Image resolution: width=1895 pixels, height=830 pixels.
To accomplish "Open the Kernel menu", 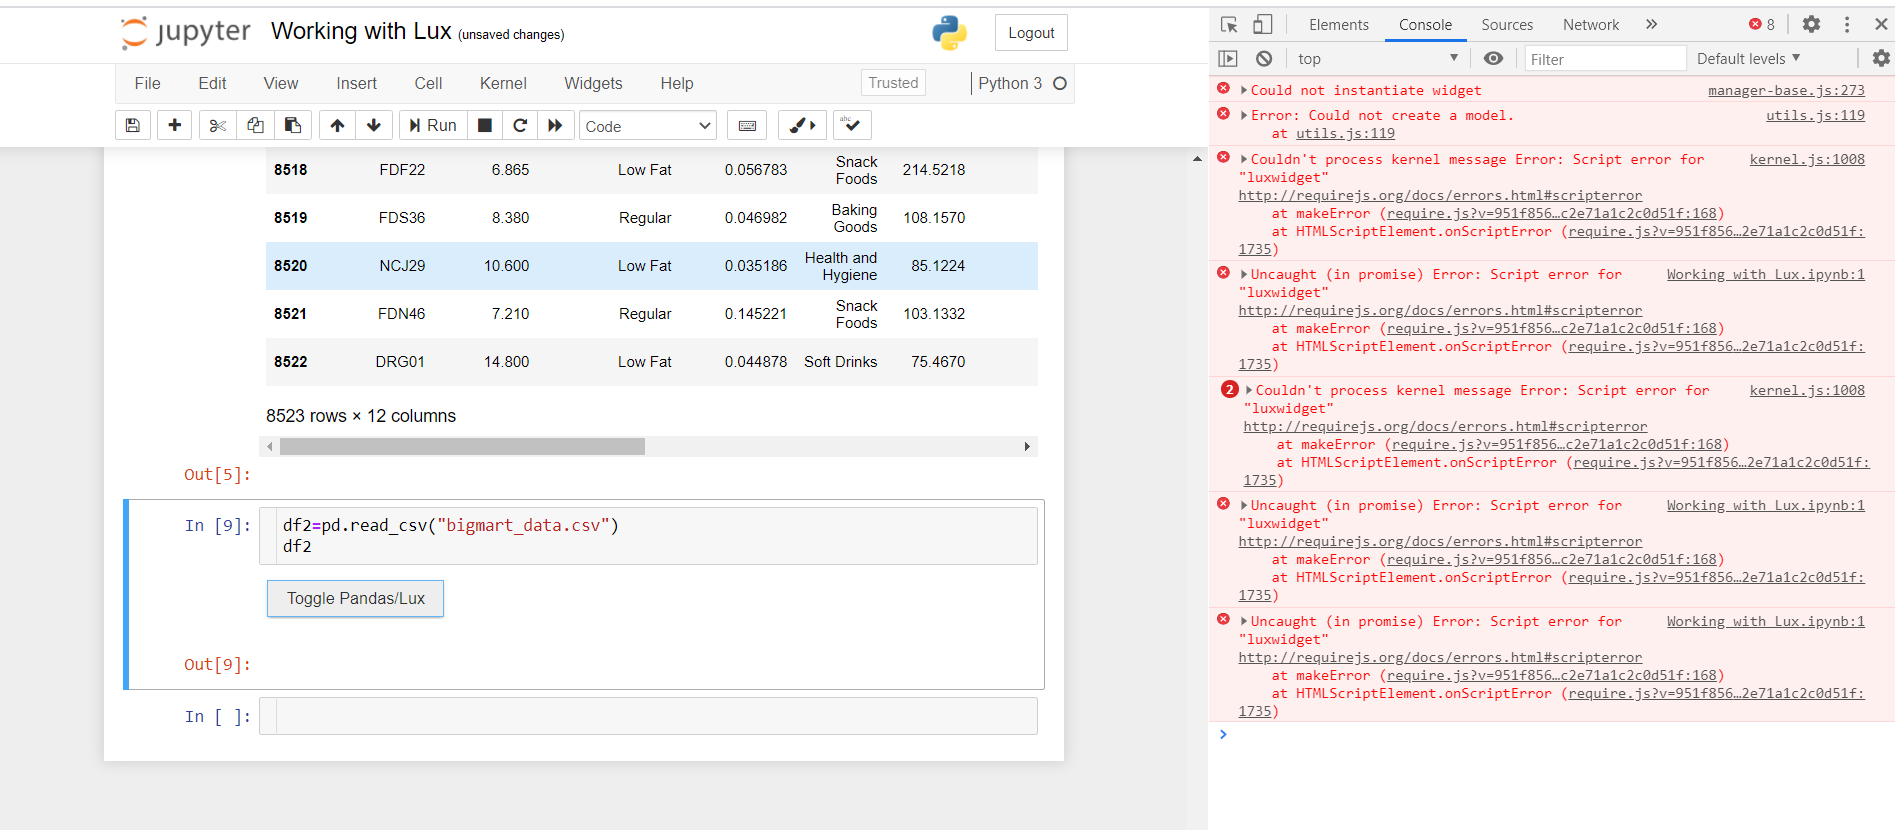I will (503, 83).
